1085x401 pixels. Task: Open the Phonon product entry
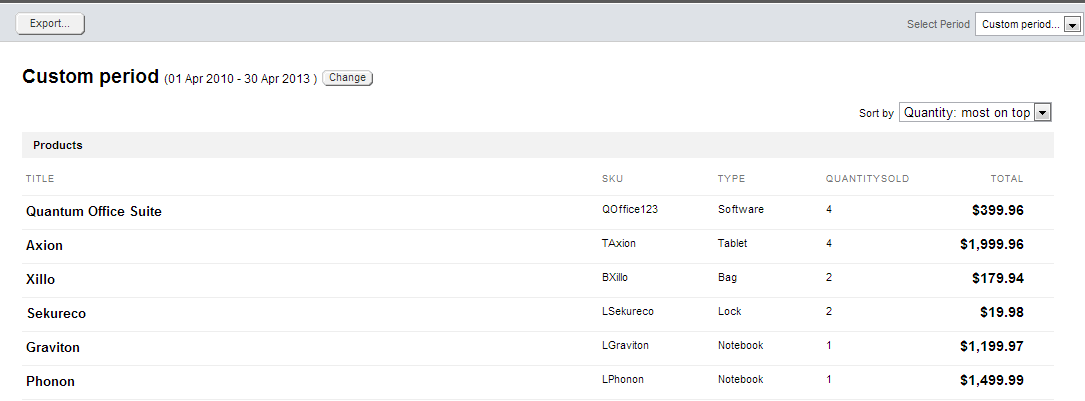[50, 382]
